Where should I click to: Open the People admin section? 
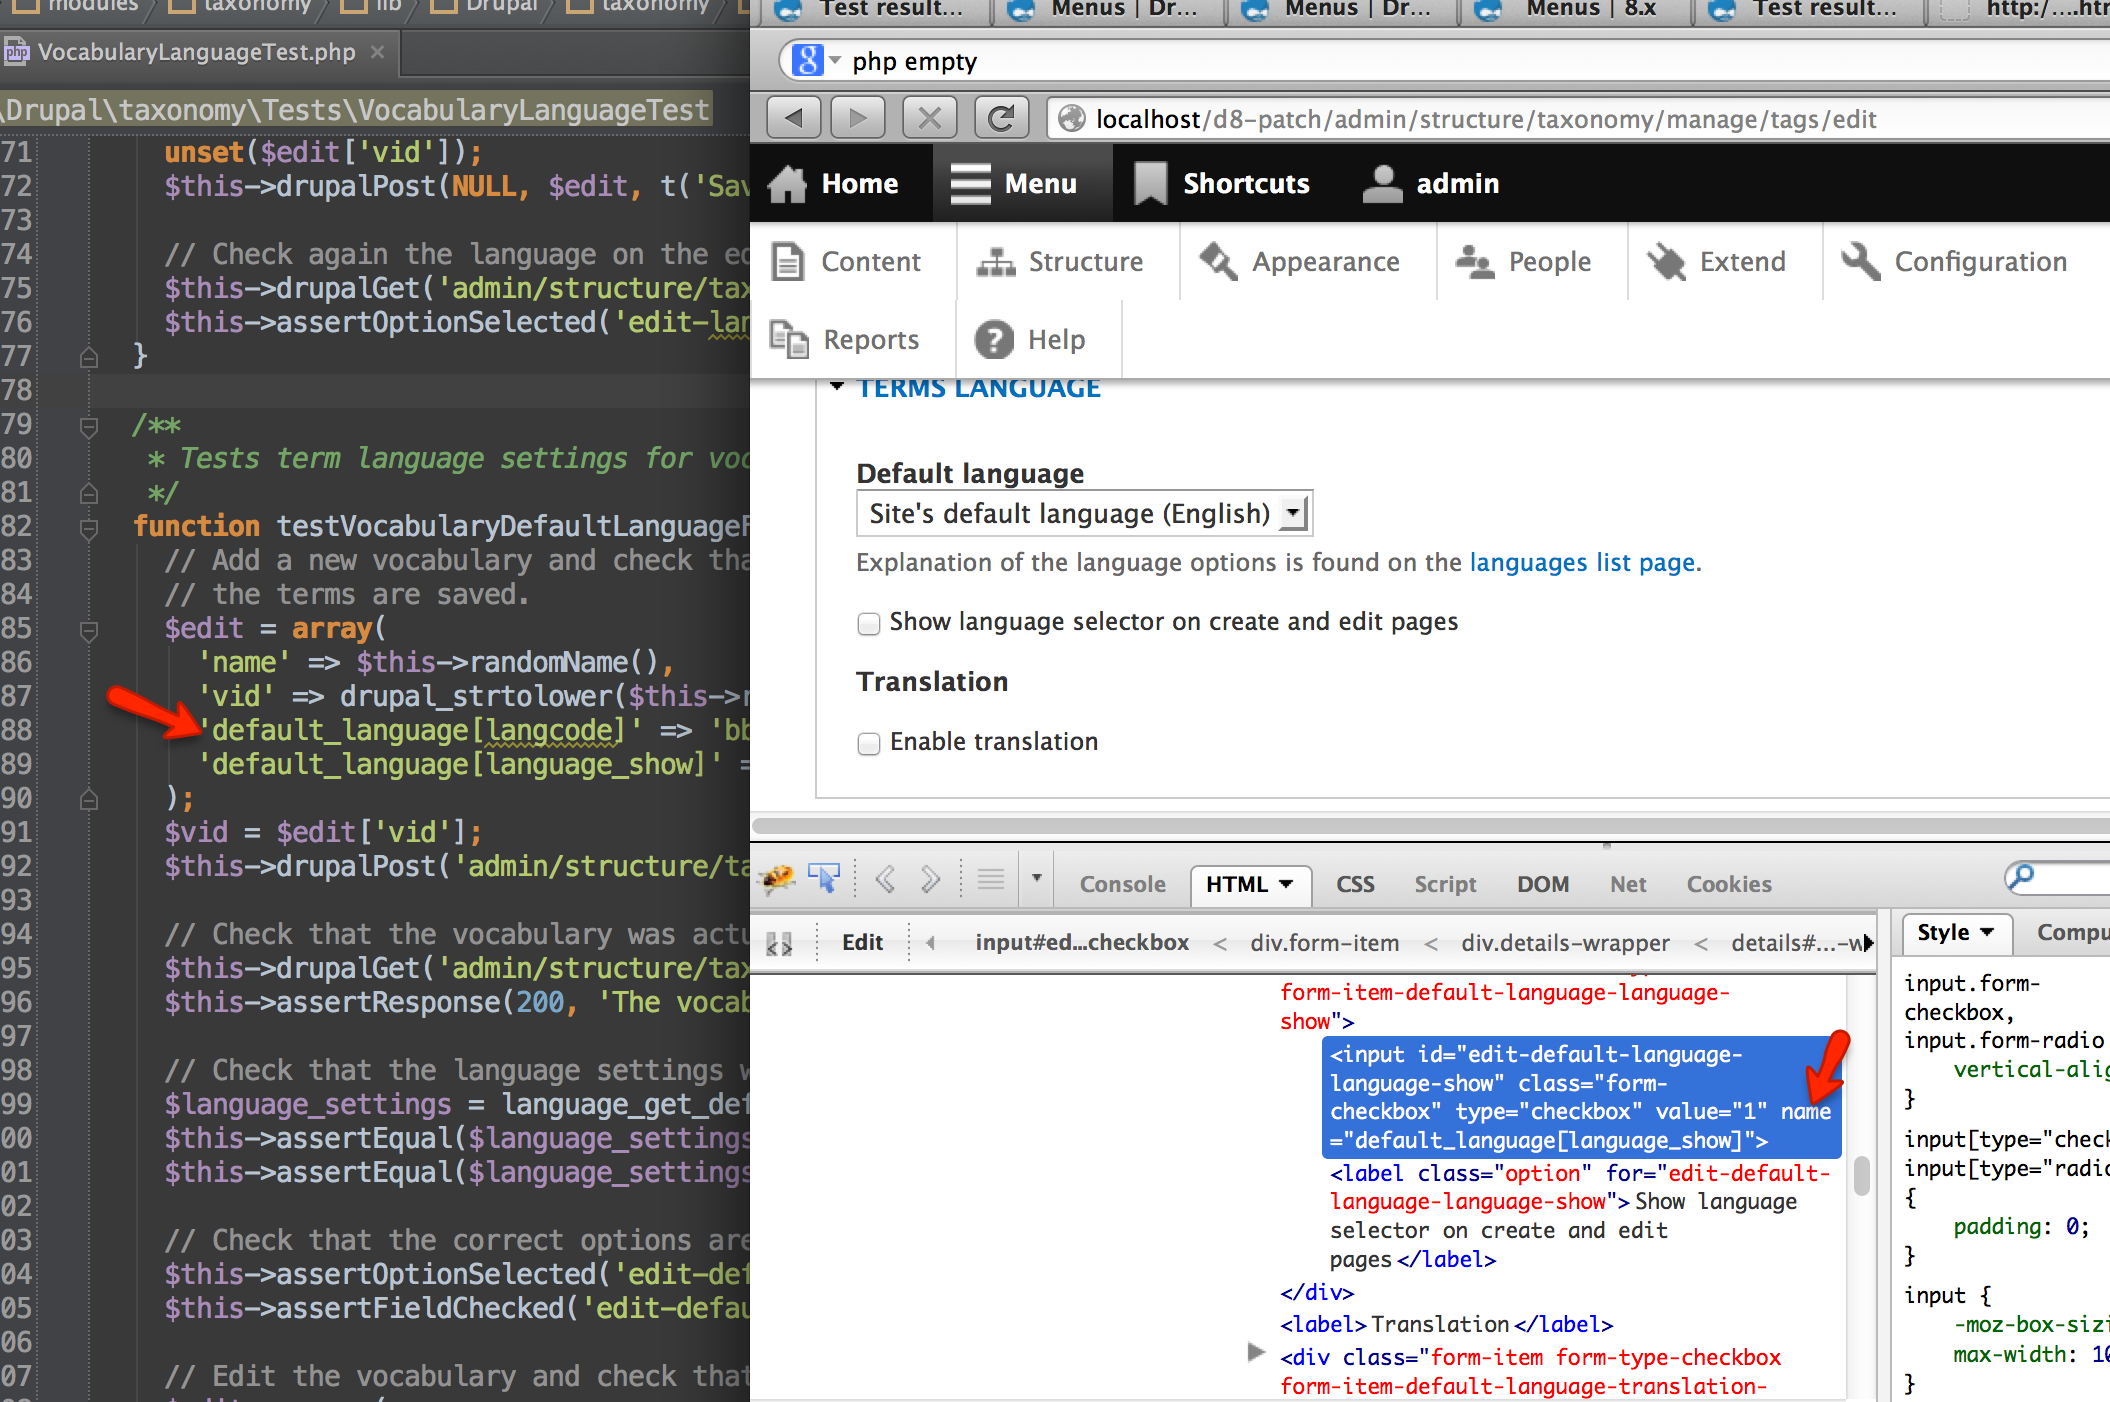click(1523, 262)
